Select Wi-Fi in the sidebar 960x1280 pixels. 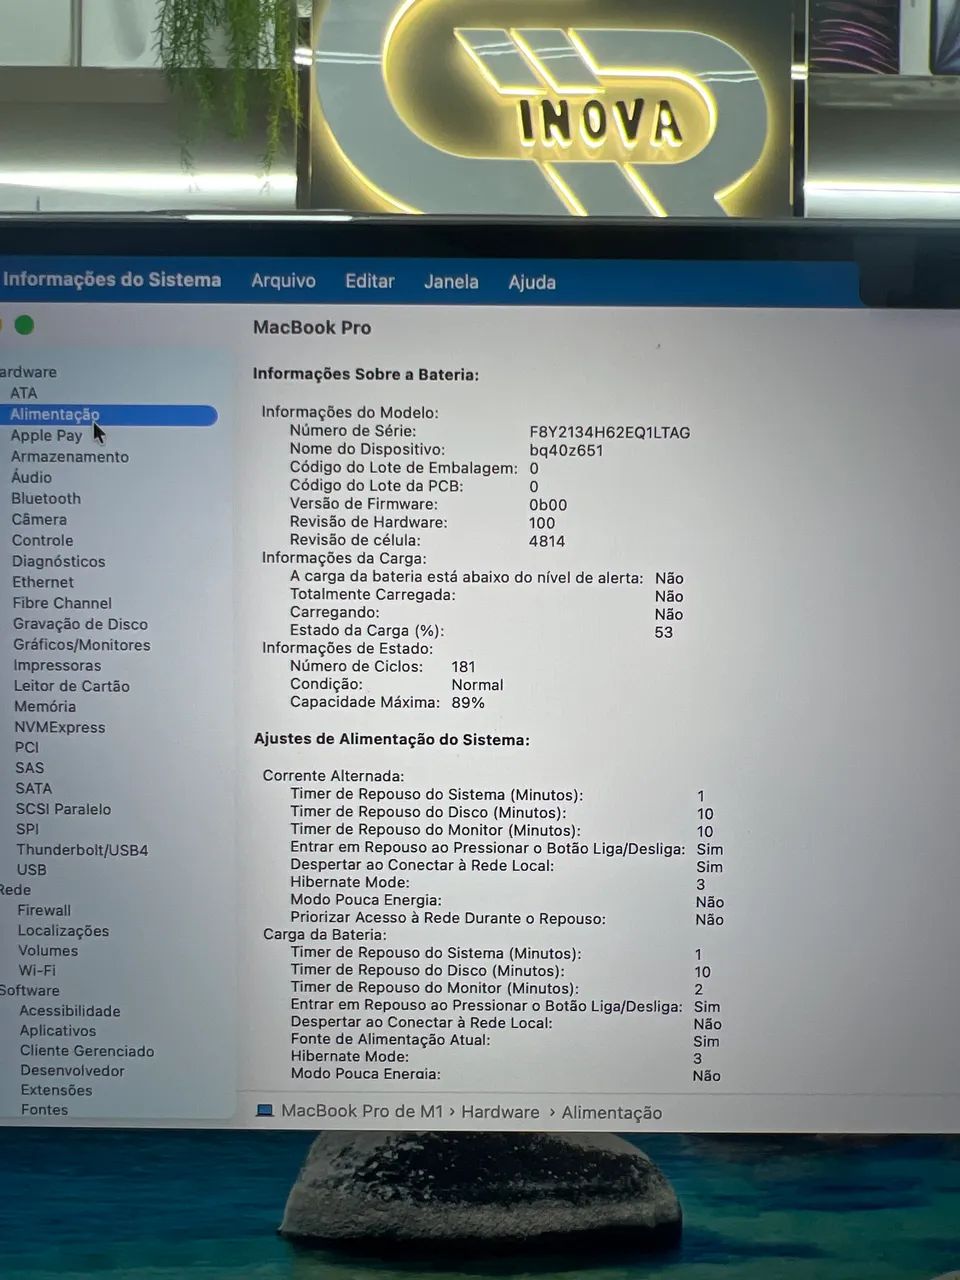pos(37,970)
